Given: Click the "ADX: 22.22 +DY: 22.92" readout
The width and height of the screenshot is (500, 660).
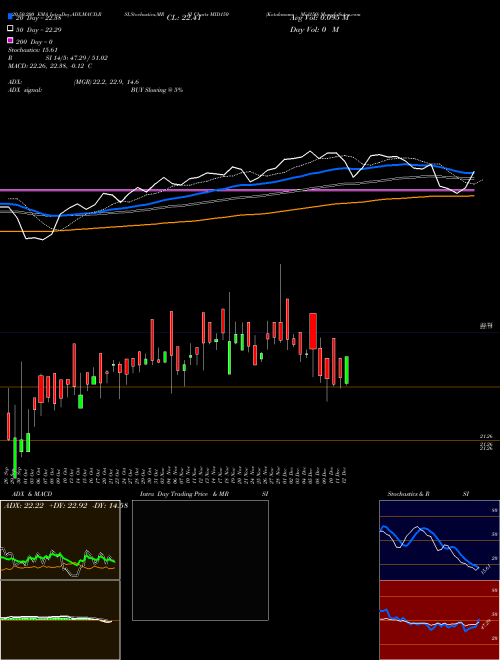Looking at the screenshot, I should pyautogui.click(x=45, y=506).
